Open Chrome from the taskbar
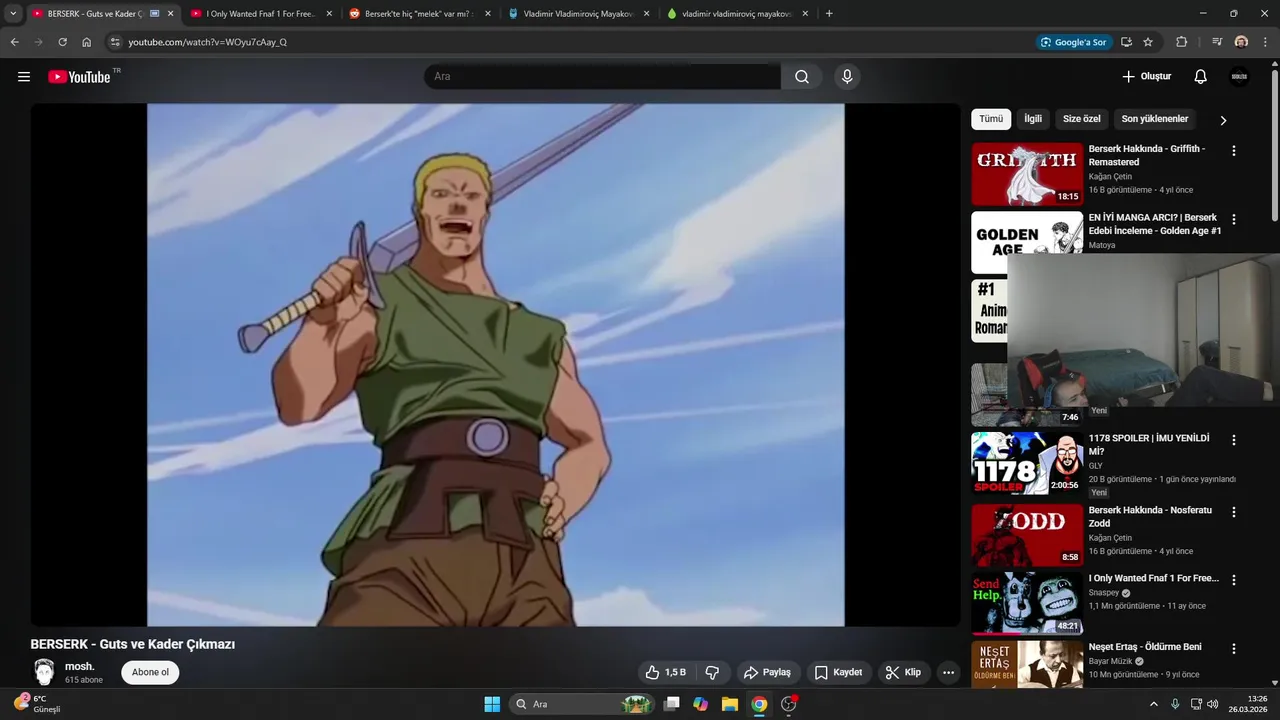 pos(759,704)
